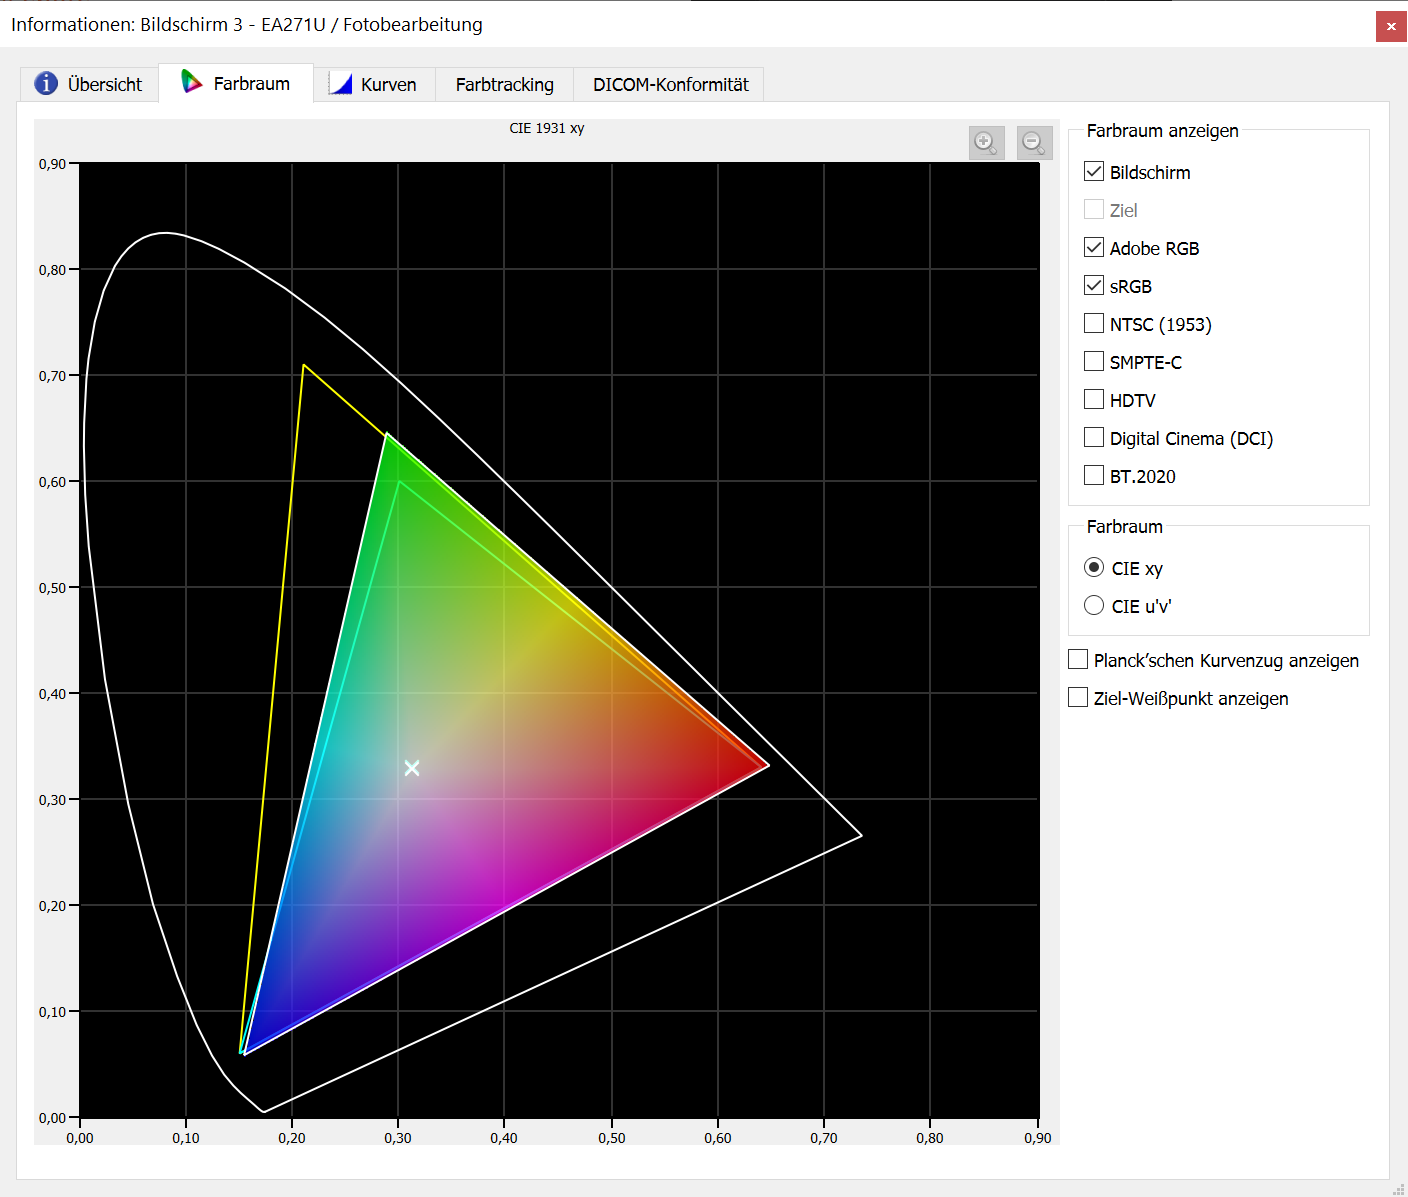Switch to the Kurven tab
Viewport: 1408px width, 1197px height.
click(x=374, y=84)
